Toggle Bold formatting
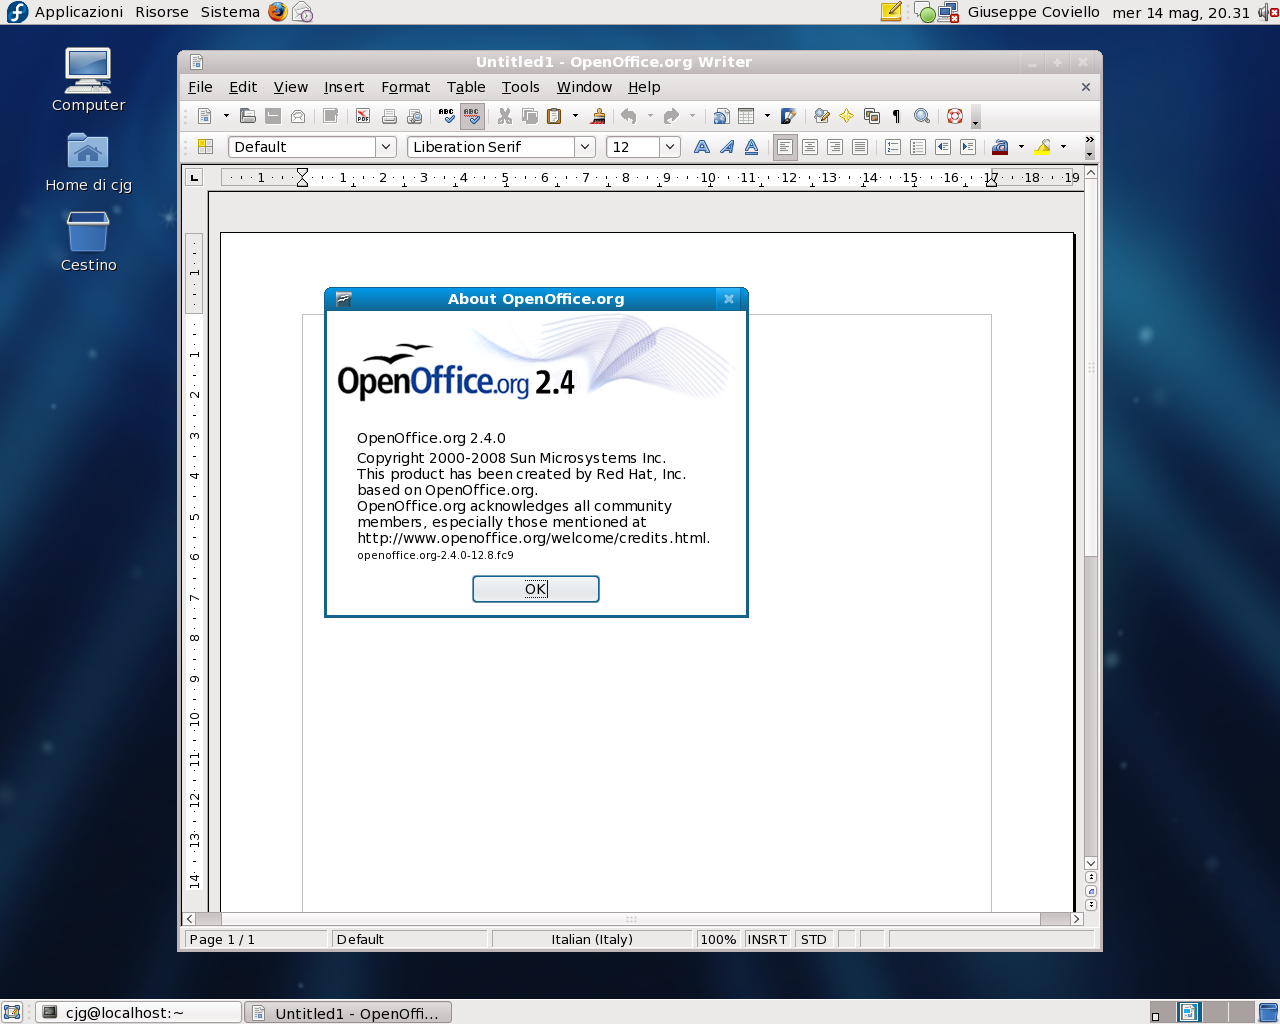This screenshot has height=1024, width=1280. 702,147
